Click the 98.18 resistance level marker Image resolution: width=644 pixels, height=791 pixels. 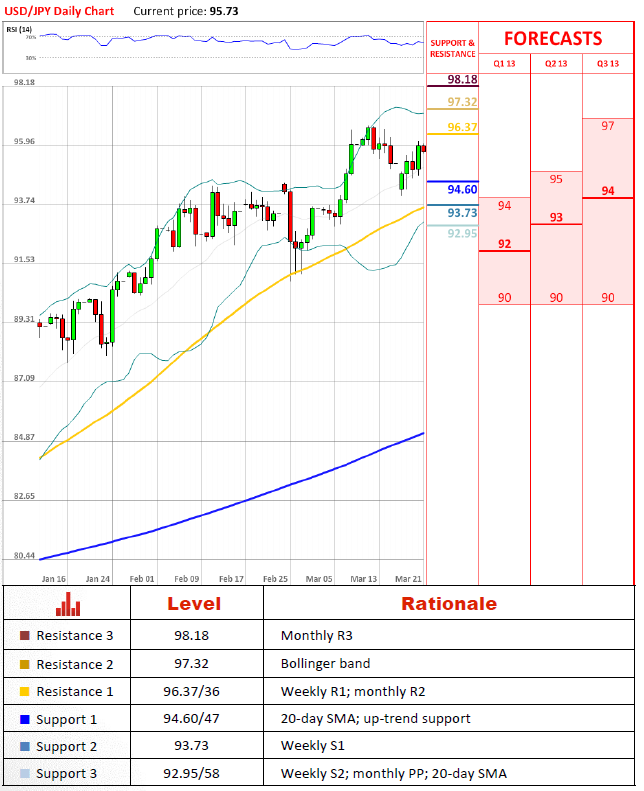click(x=462, y=79)
